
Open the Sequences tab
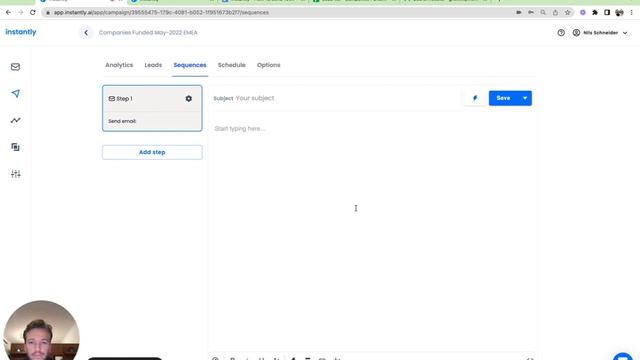click(190, 65)
